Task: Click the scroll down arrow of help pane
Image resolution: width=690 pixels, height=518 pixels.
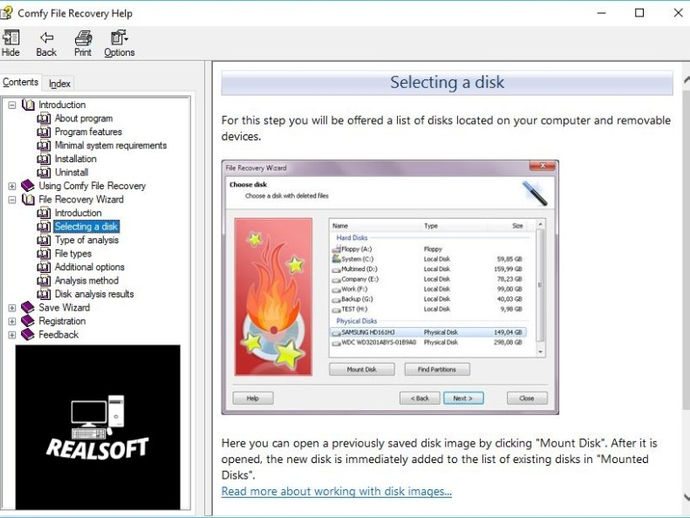Action: coord(686,497)
